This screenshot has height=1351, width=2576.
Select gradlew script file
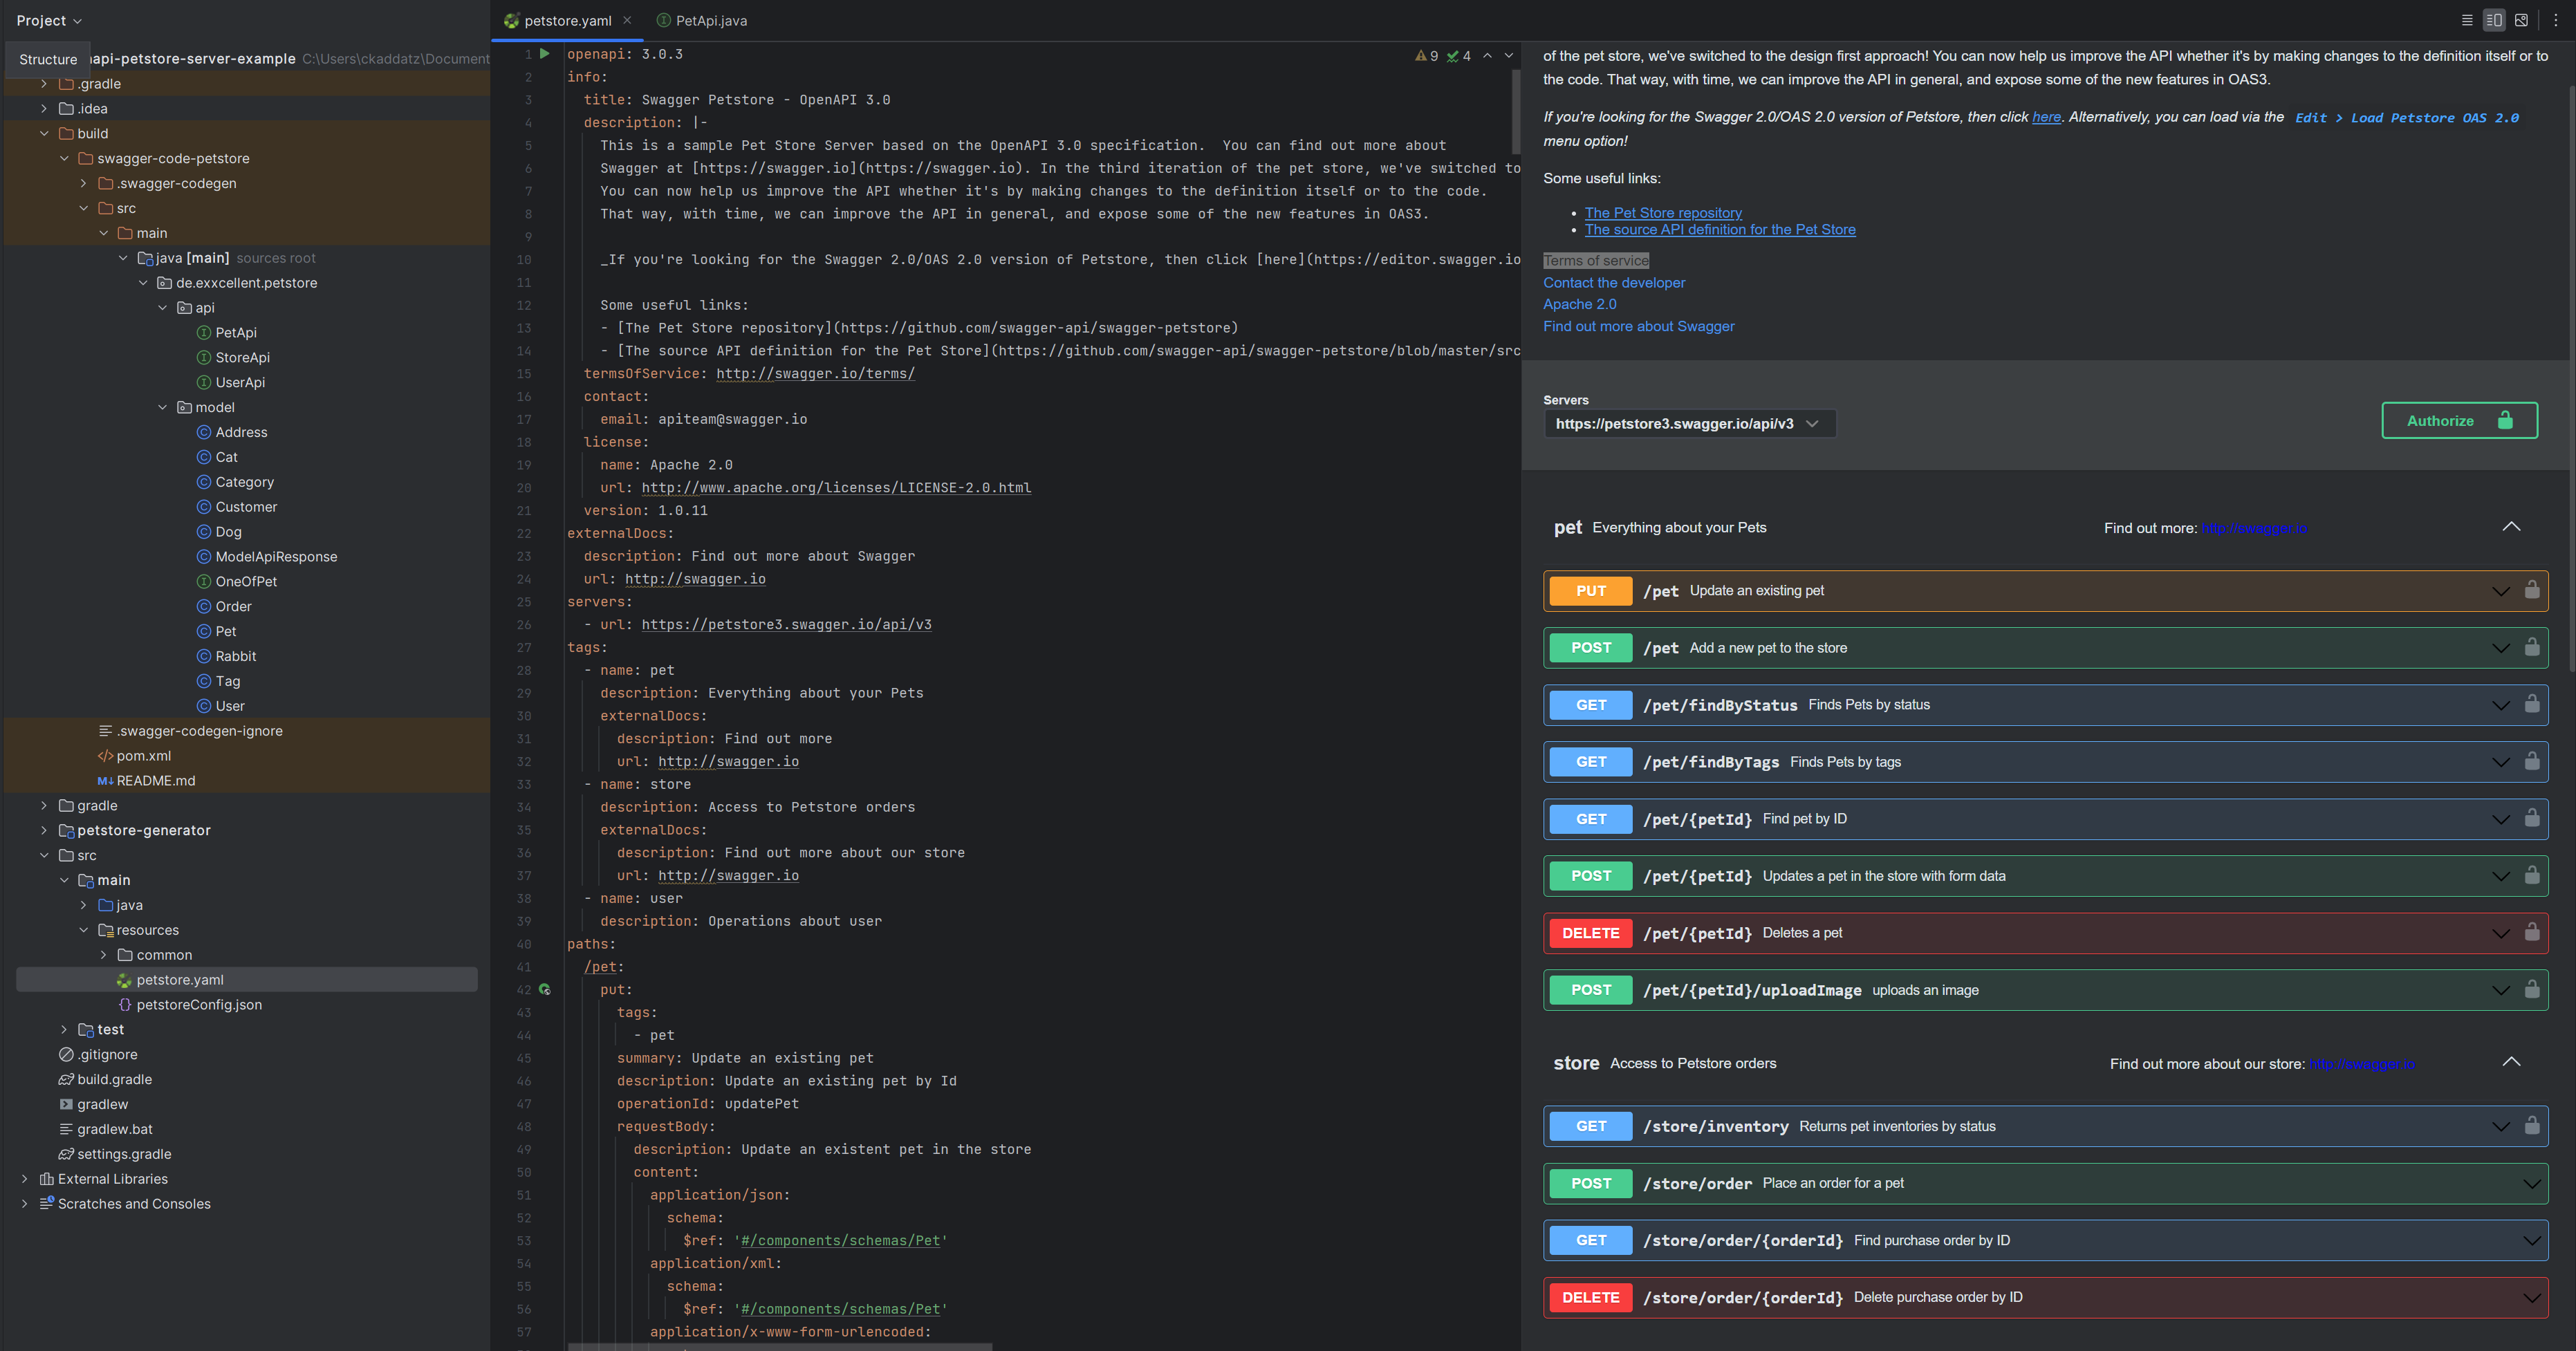(x=102, y=1105)
